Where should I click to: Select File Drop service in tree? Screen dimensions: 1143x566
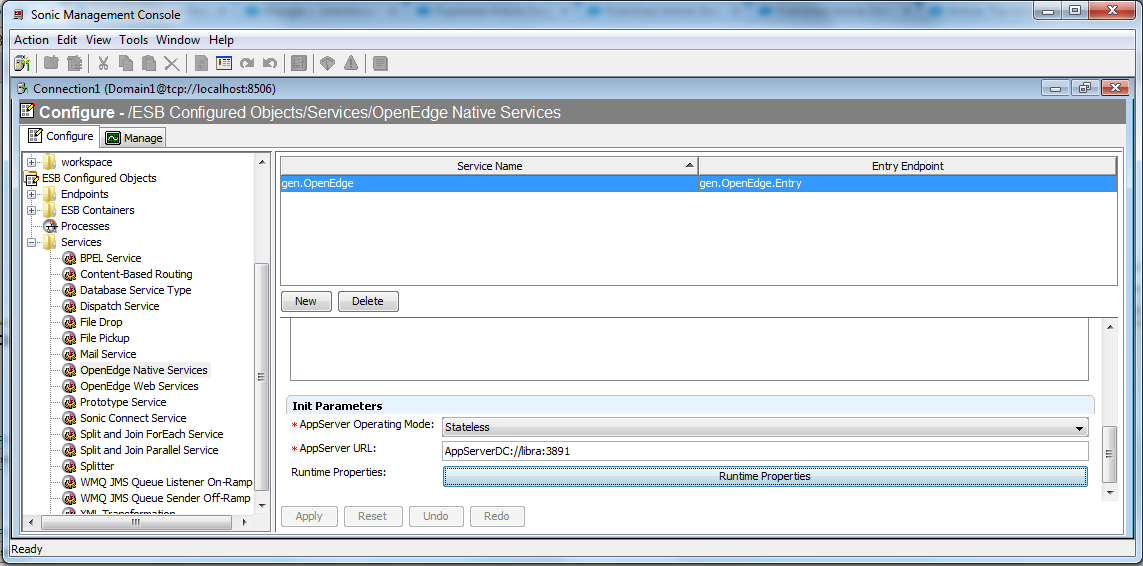pos(101,322)
